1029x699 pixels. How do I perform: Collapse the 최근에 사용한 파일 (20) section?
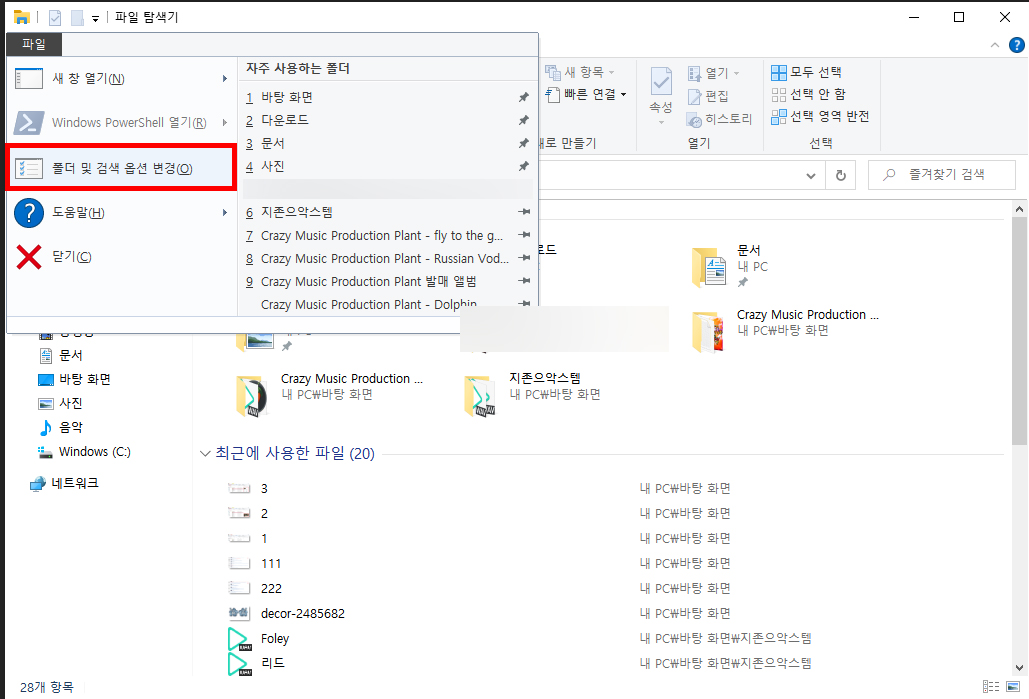coord(205,454)
